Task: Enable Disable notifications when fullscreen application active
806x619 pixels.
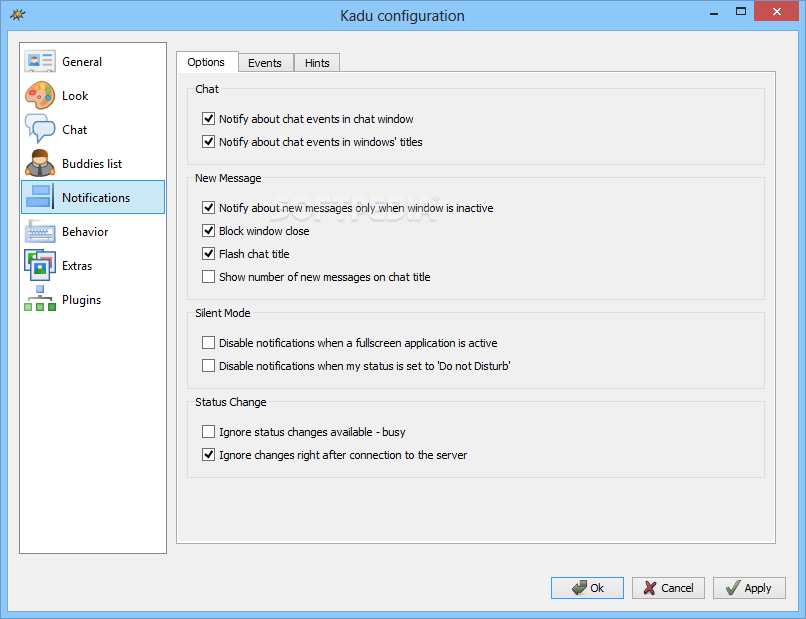Action: (208, 342)
